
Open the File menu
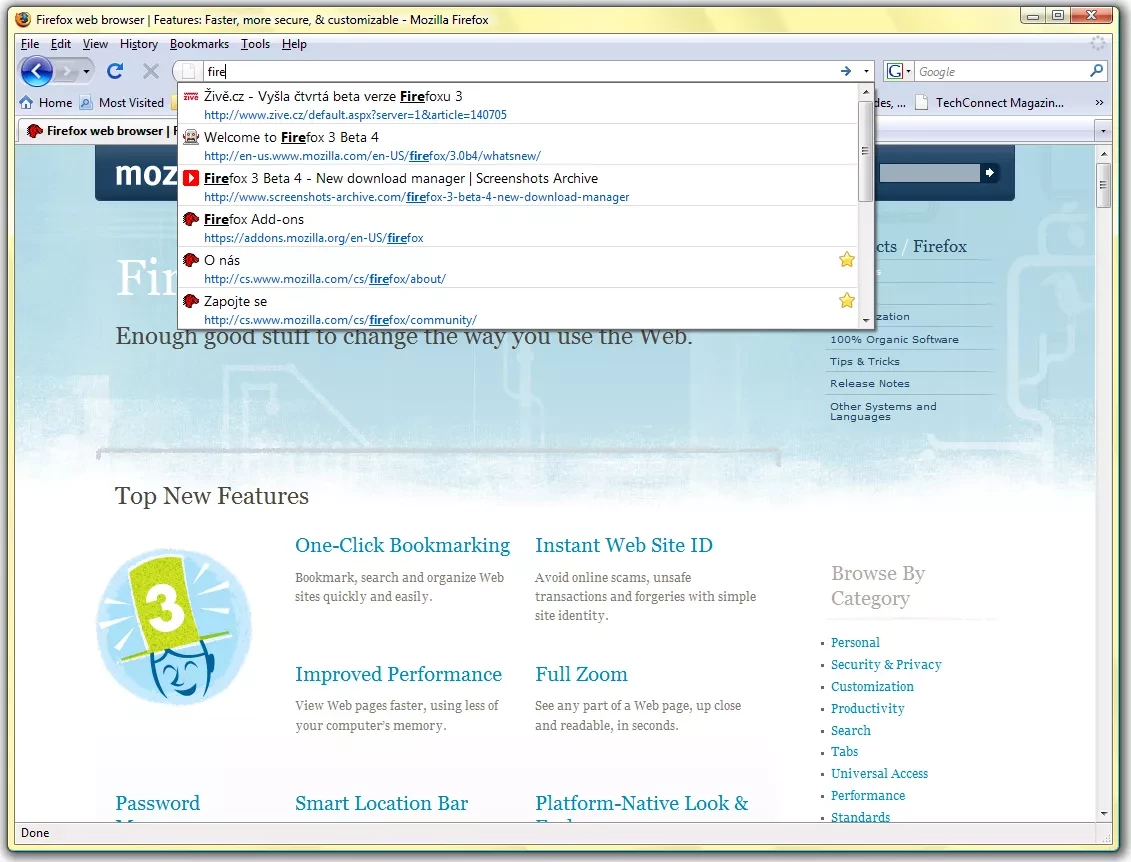(x=30, y=44)
